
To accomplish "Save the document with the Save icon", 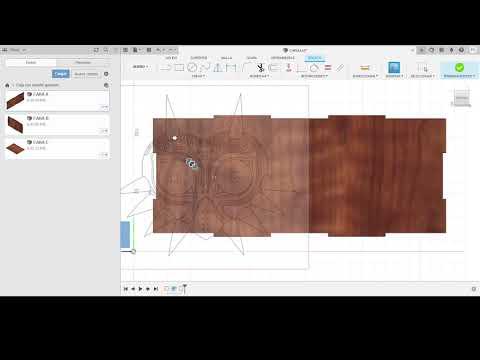I will pyautogui.click(x=149, y=50).
